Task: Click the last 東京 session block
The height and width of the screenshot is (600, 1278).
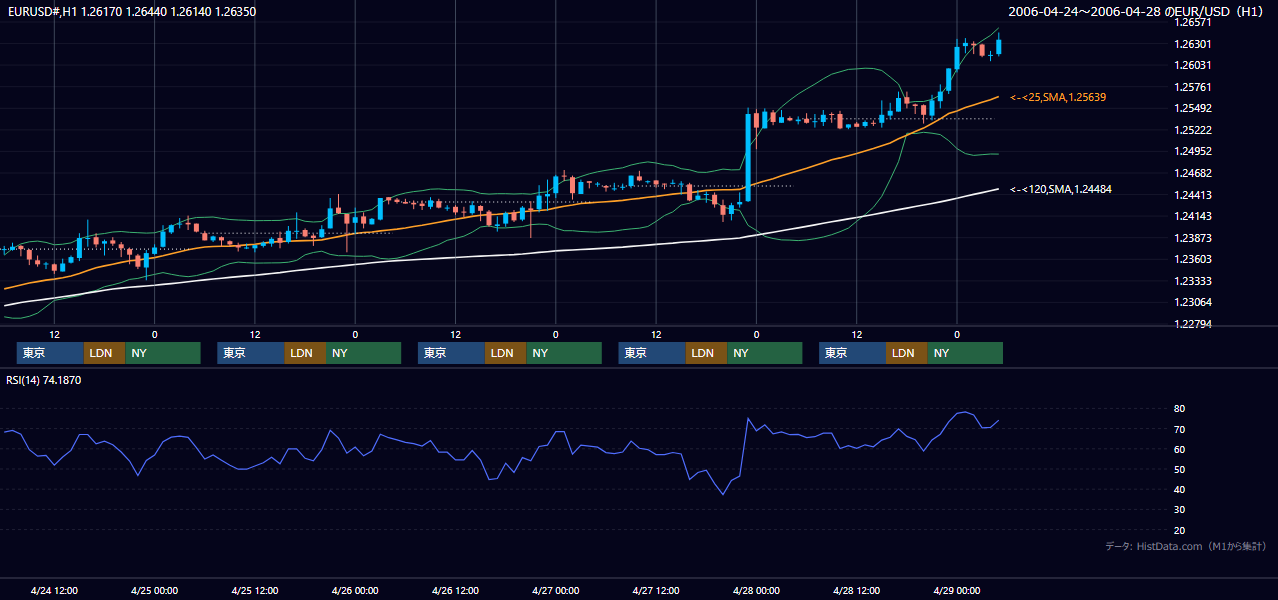Action: pyautogui.click(x=852, y=353)
